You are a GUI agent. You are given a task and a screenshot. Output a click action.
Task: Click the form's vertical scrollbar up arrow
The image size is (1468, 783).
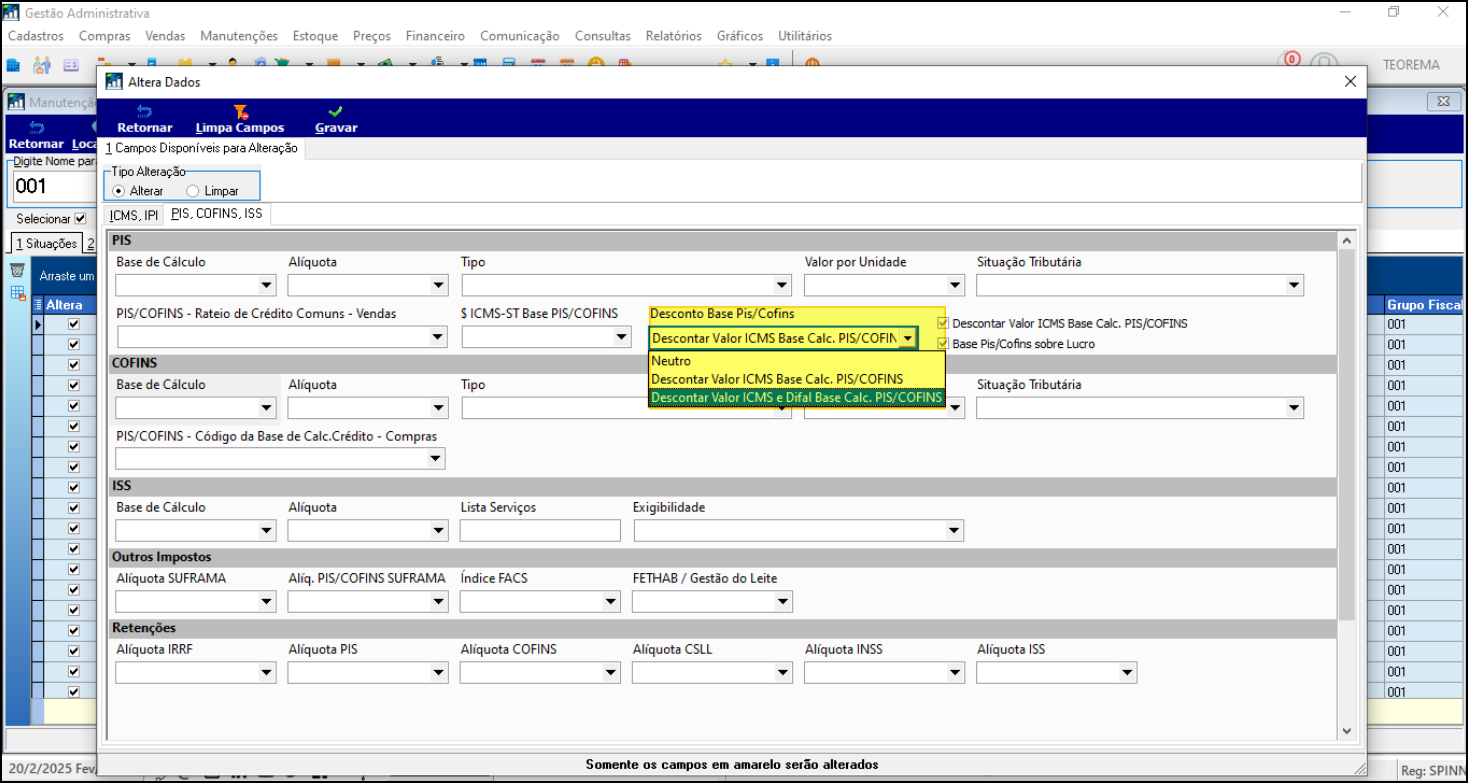click(1346, 241)
